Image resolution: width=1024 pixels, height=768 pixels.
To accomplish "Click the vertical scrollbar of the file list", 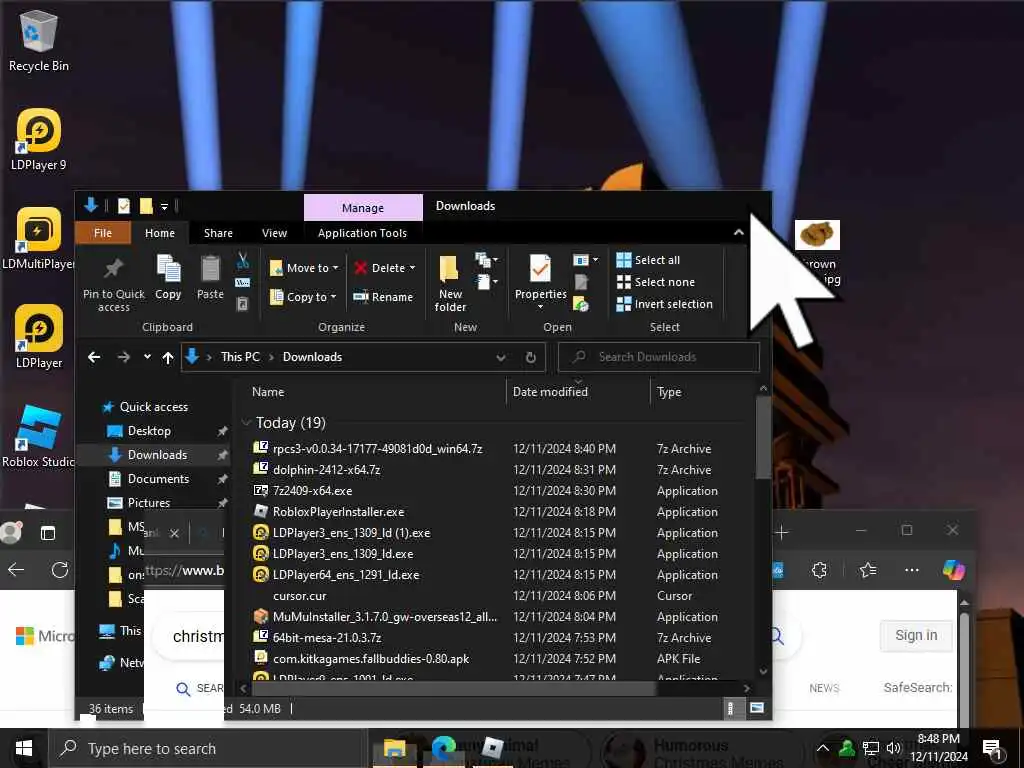I will 763,436.
